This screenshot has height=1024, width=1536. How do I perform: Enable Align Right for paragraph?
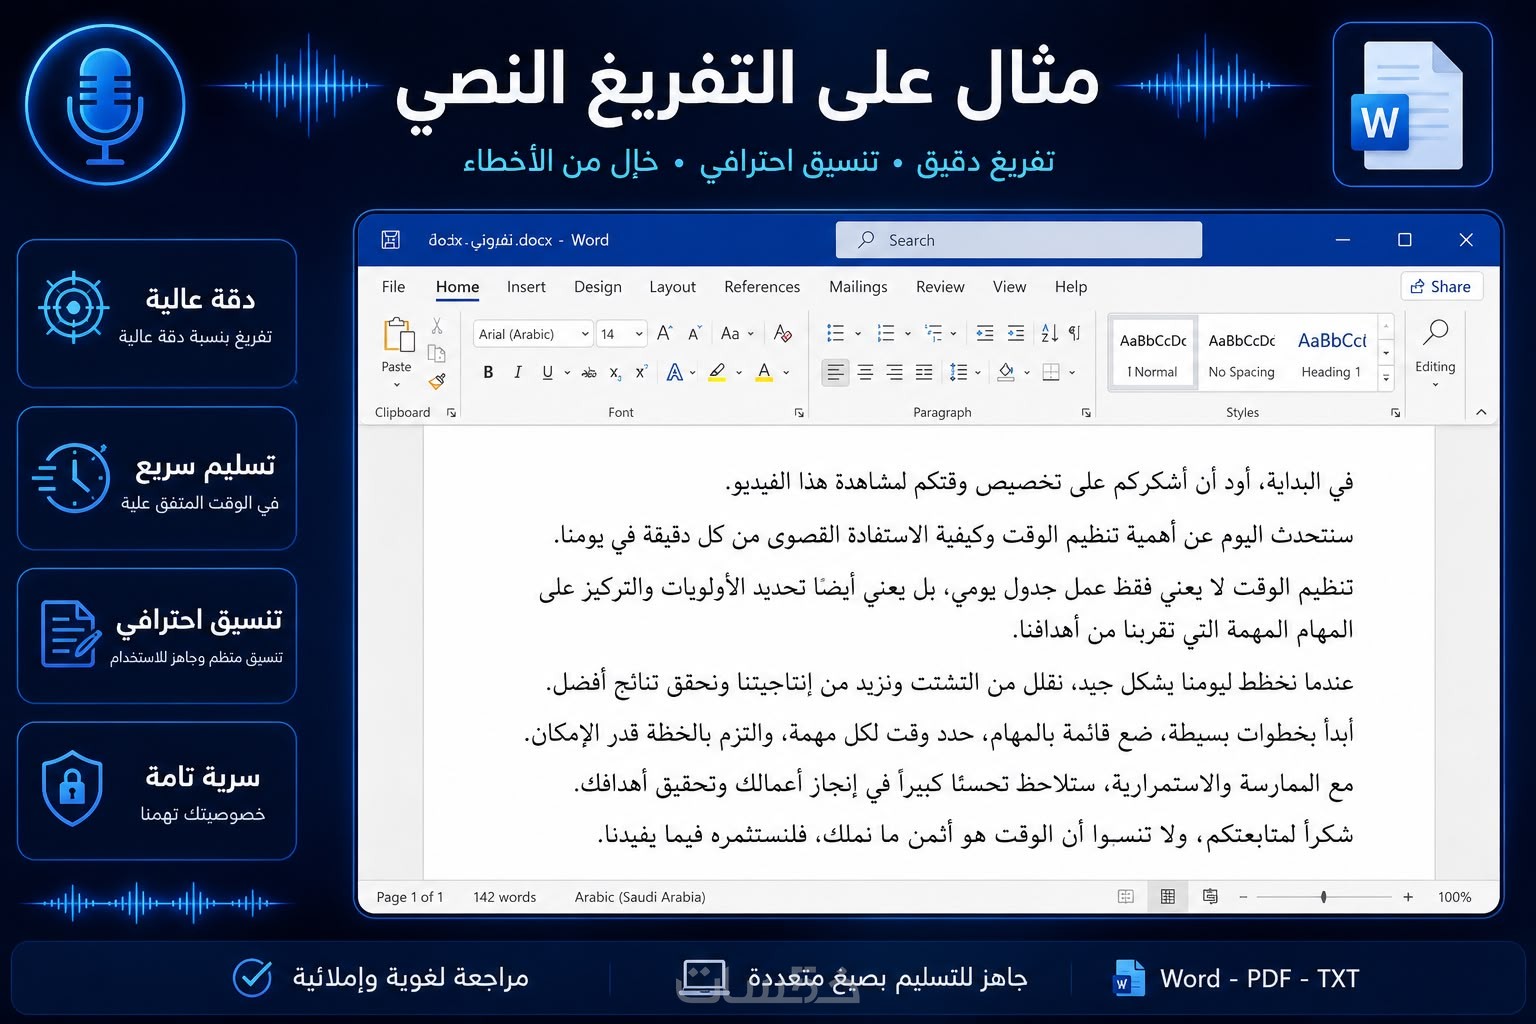tap(895, 372)
